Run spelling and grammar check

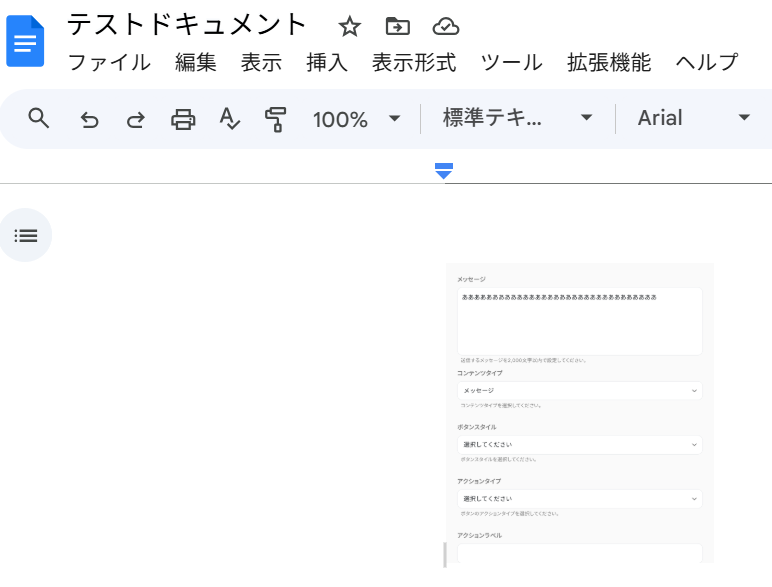pos(230,120)
